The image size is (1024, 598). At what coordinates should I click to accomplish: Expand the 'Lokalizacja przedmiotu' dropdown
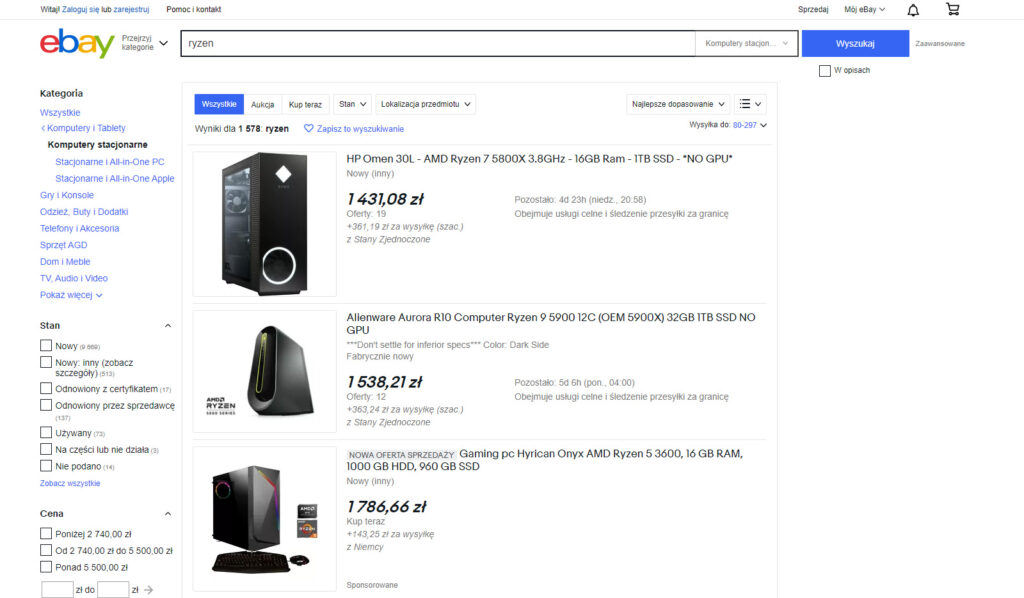[426, 104]
